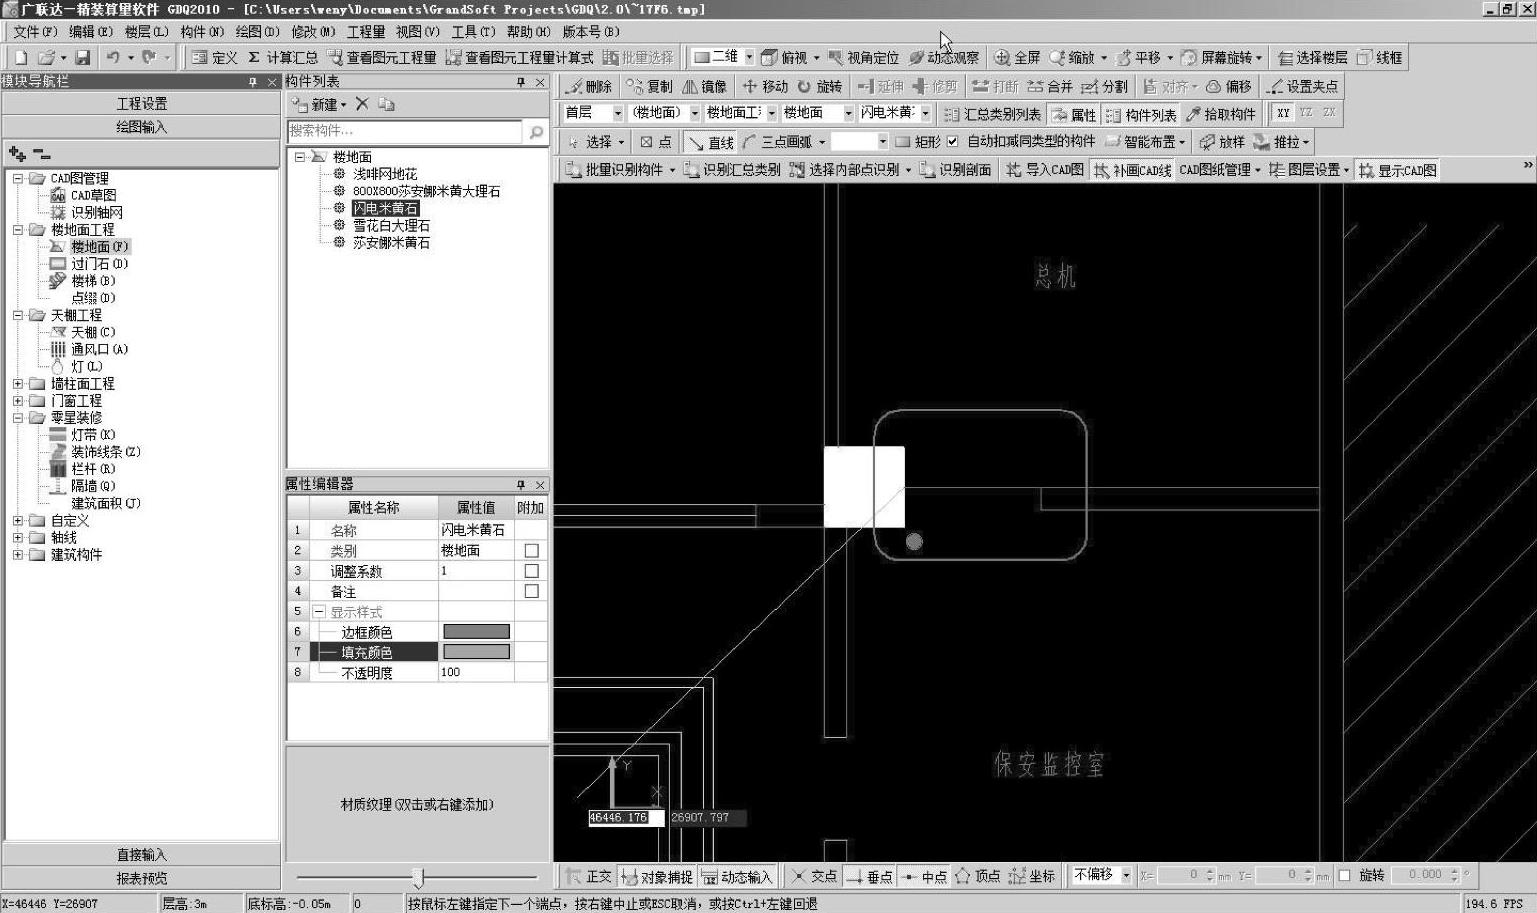Image resolution: width=1537 pixels, height=913 pixels.
Task: Select 三点画弧 three-point arc tool
Action: 778,142
